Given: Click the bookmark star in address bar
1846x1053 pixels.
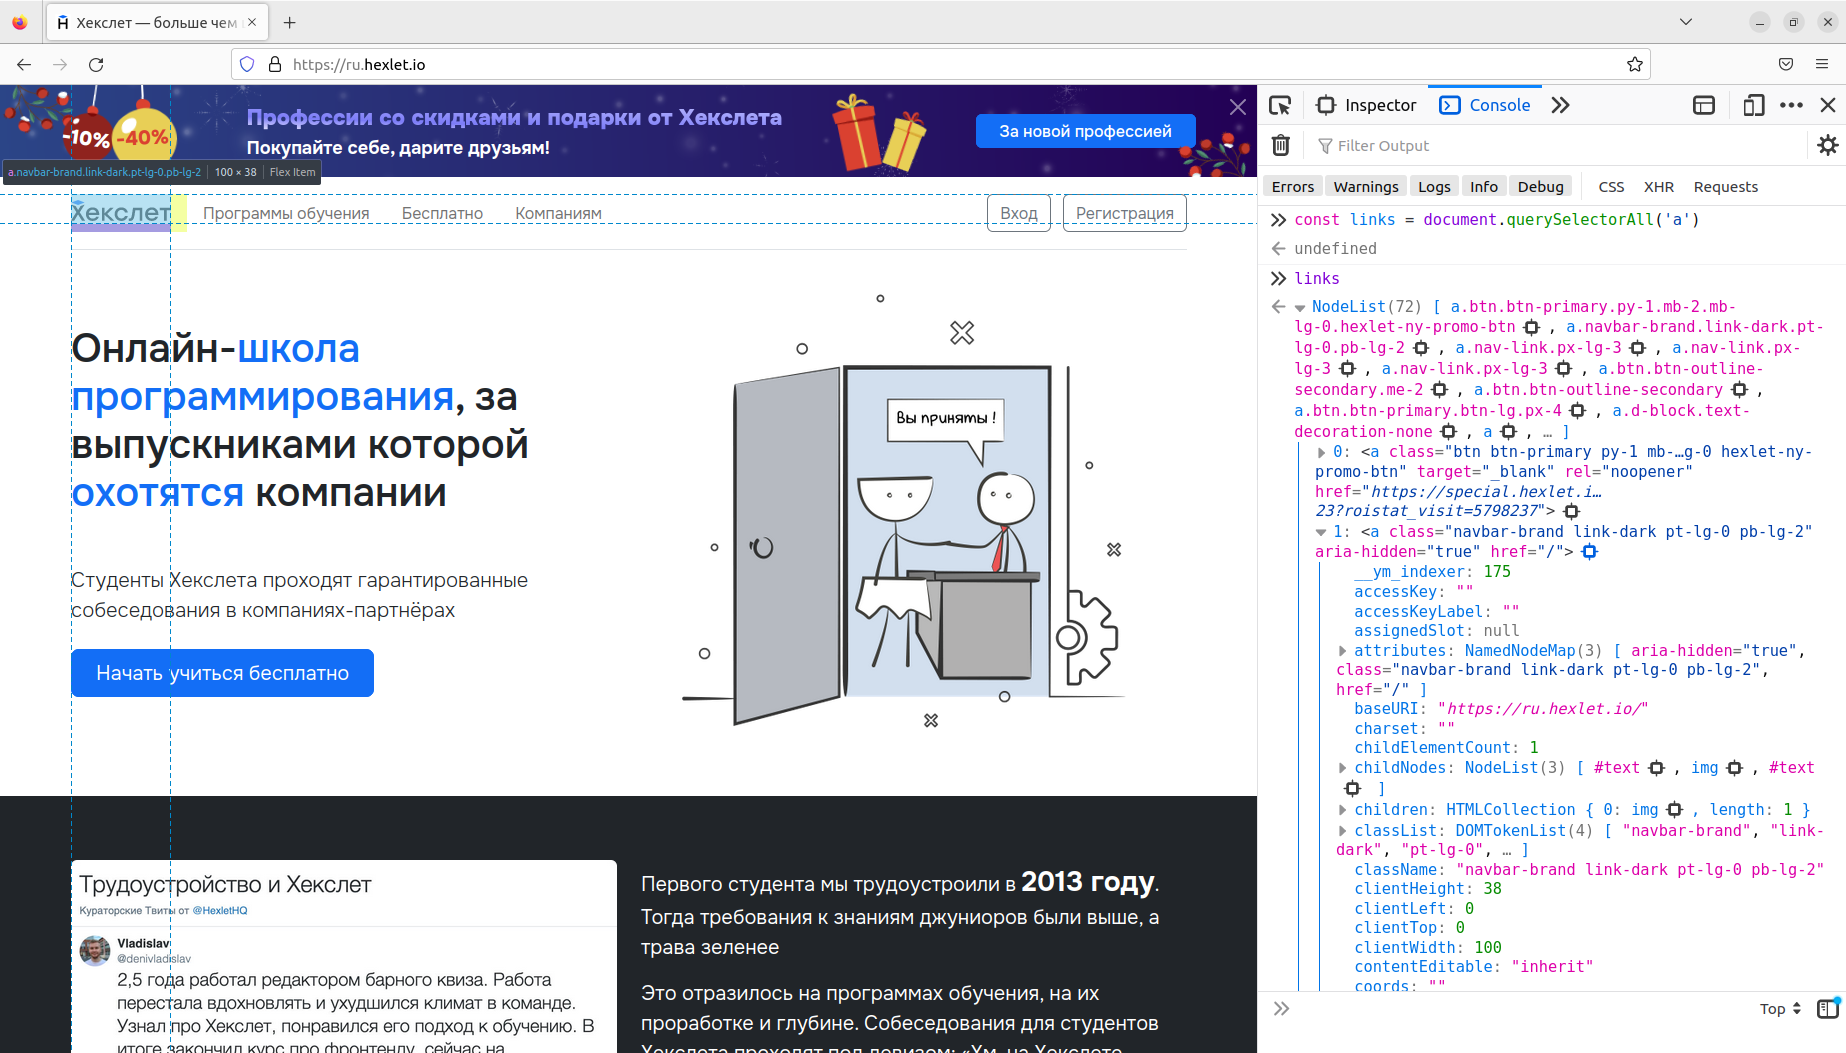Looking at the screenshot, I should (1636, 64).
